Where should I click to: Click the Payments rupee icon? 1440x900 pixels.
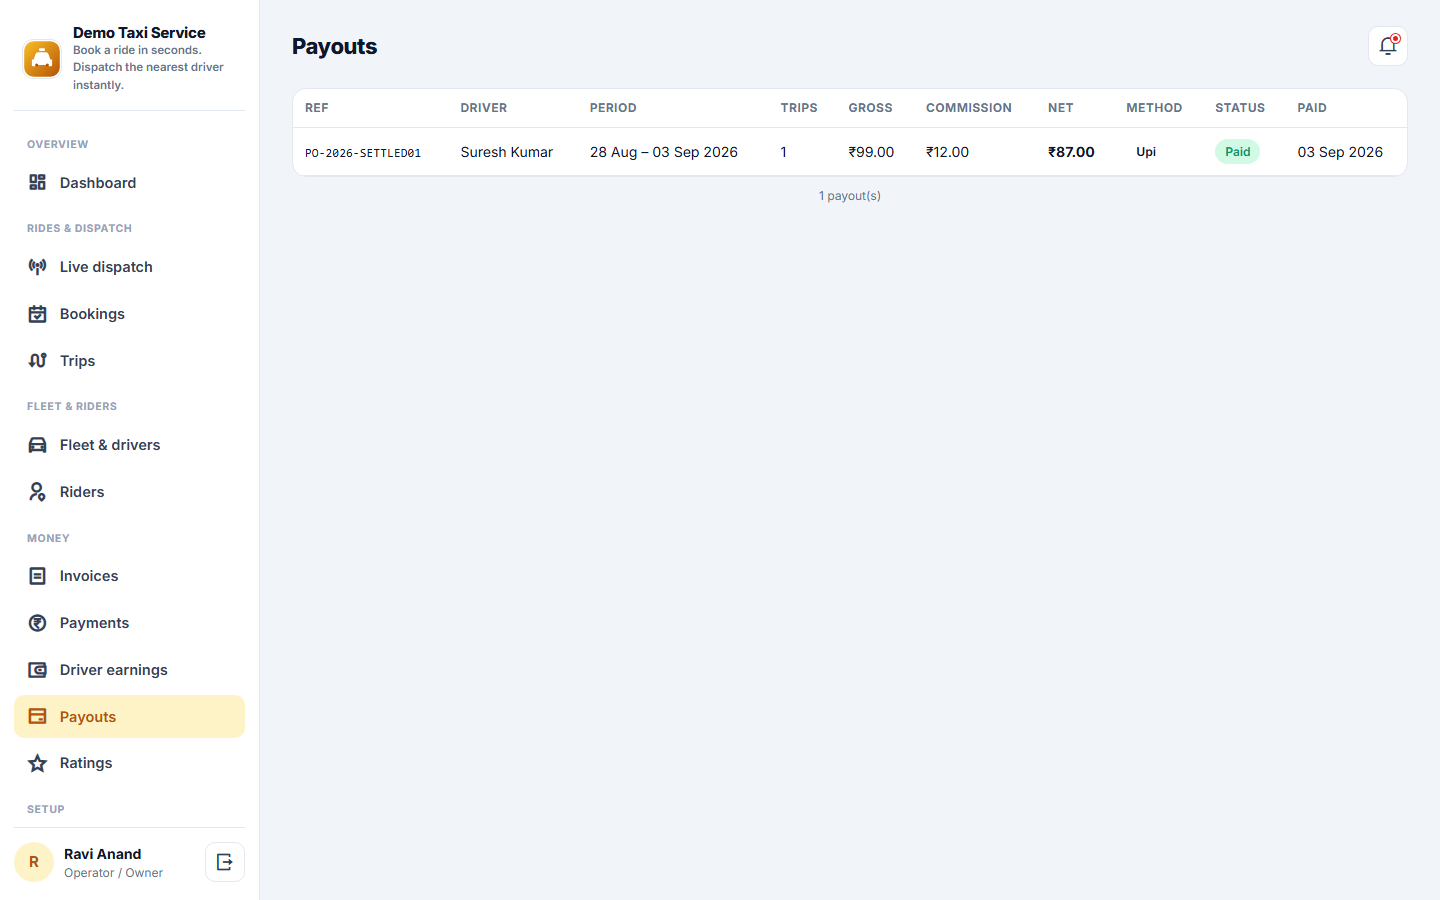[x=37, y=622]
